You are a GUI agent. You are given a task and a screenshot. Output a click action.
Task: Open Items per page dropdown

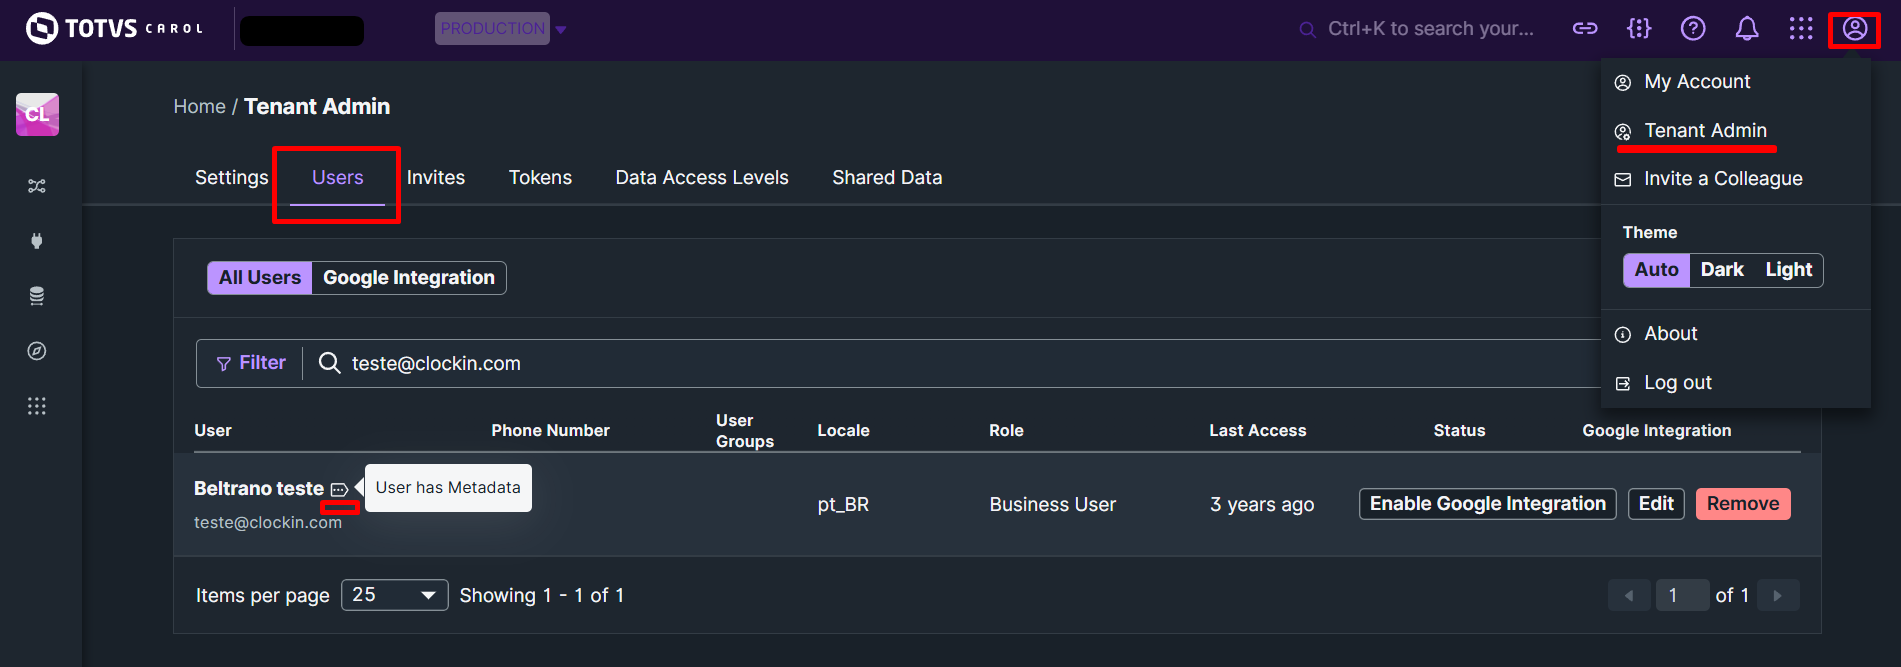click(395, 595)
